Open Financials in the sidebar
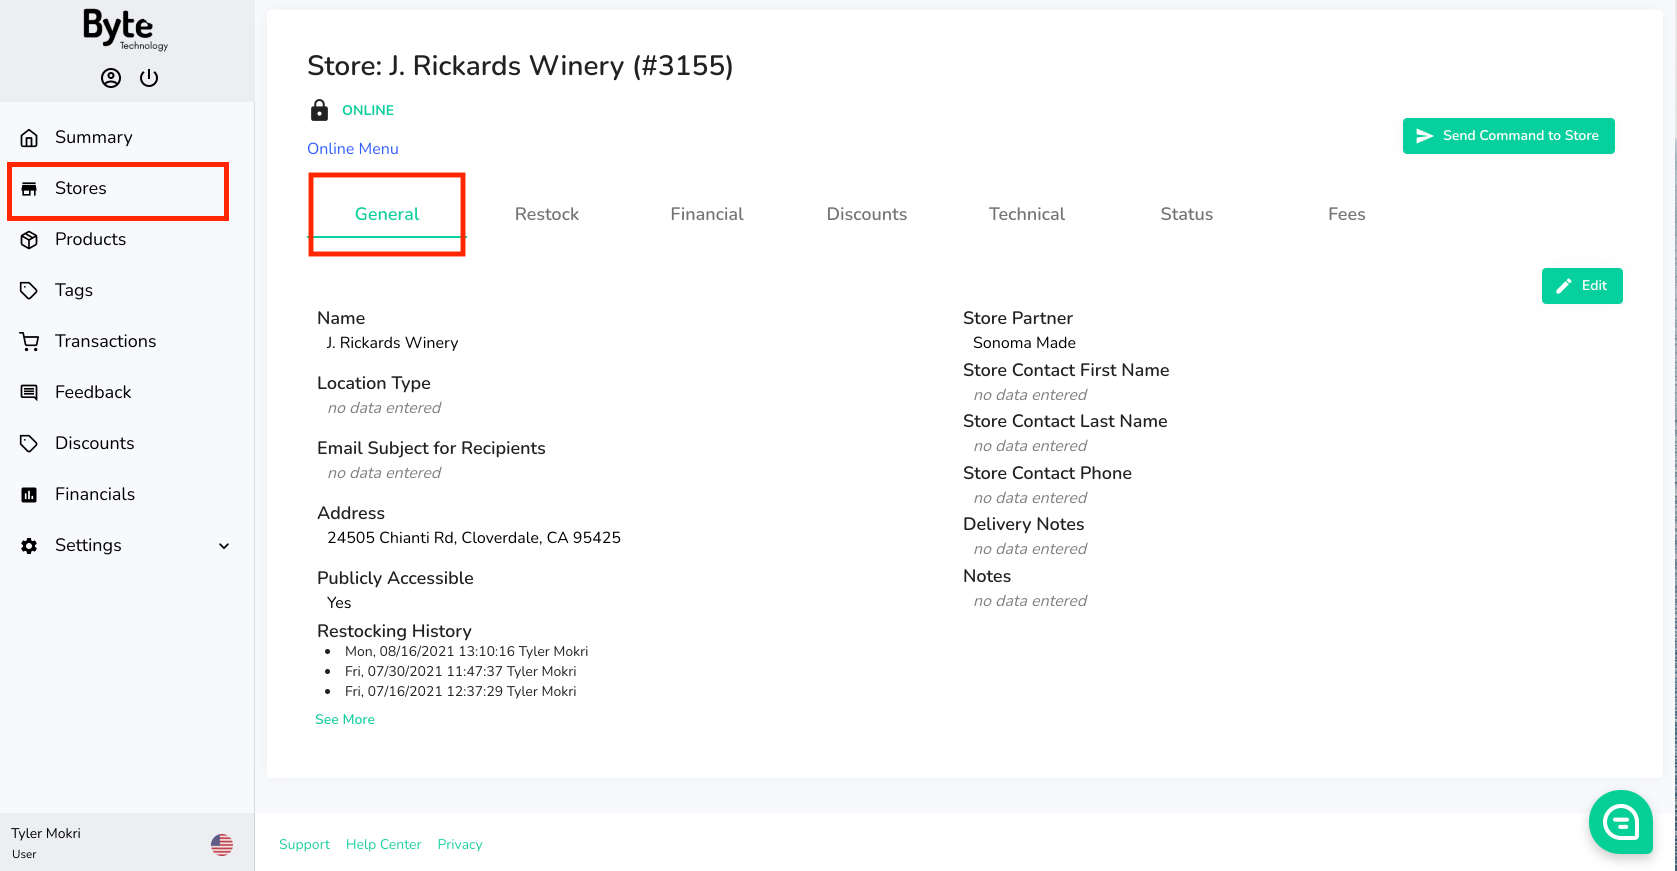 tap(95, 495)
